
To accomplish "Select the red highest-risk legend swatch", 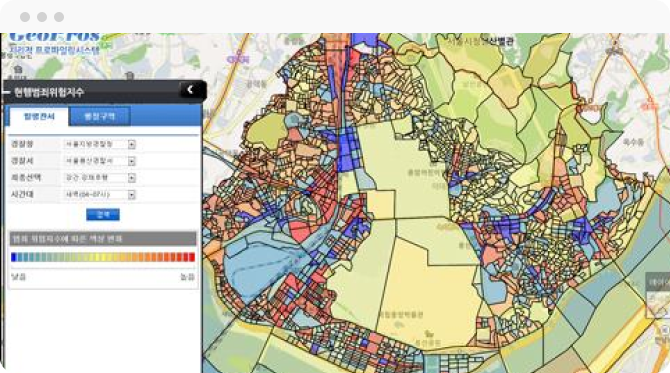I will 192,257.
